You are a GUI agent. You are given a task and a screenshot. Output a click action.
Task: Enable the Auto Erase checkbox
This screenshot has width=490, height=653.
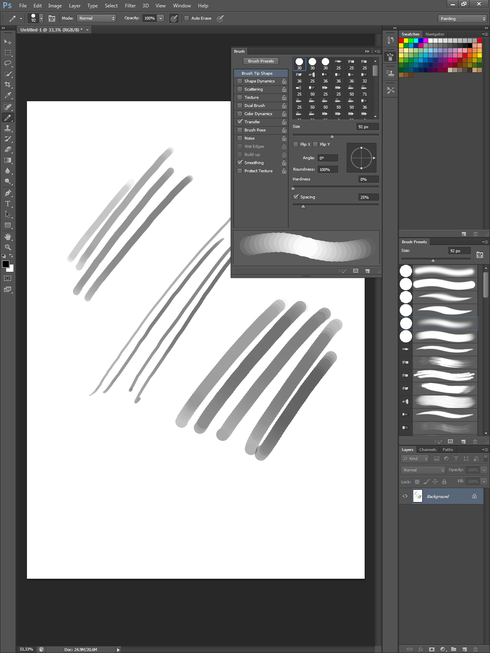pos(187,18)
